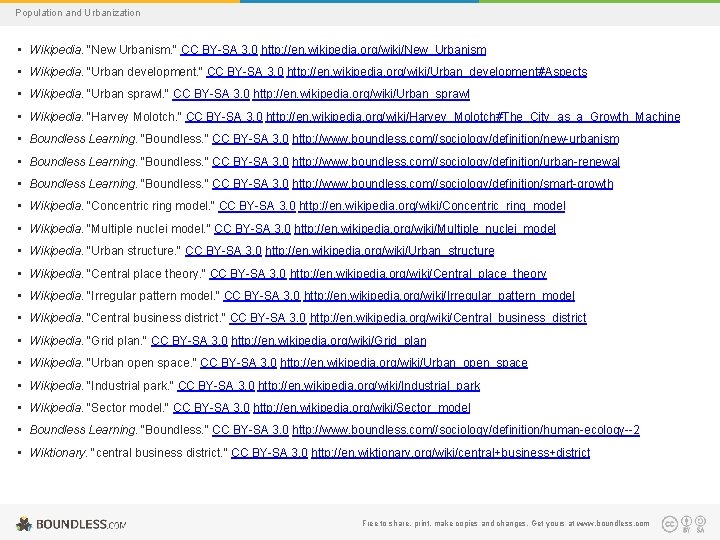Click the italic "Wiktionary" source name
Viewport: 720px width, 540px height.
(x=57, y=453)
